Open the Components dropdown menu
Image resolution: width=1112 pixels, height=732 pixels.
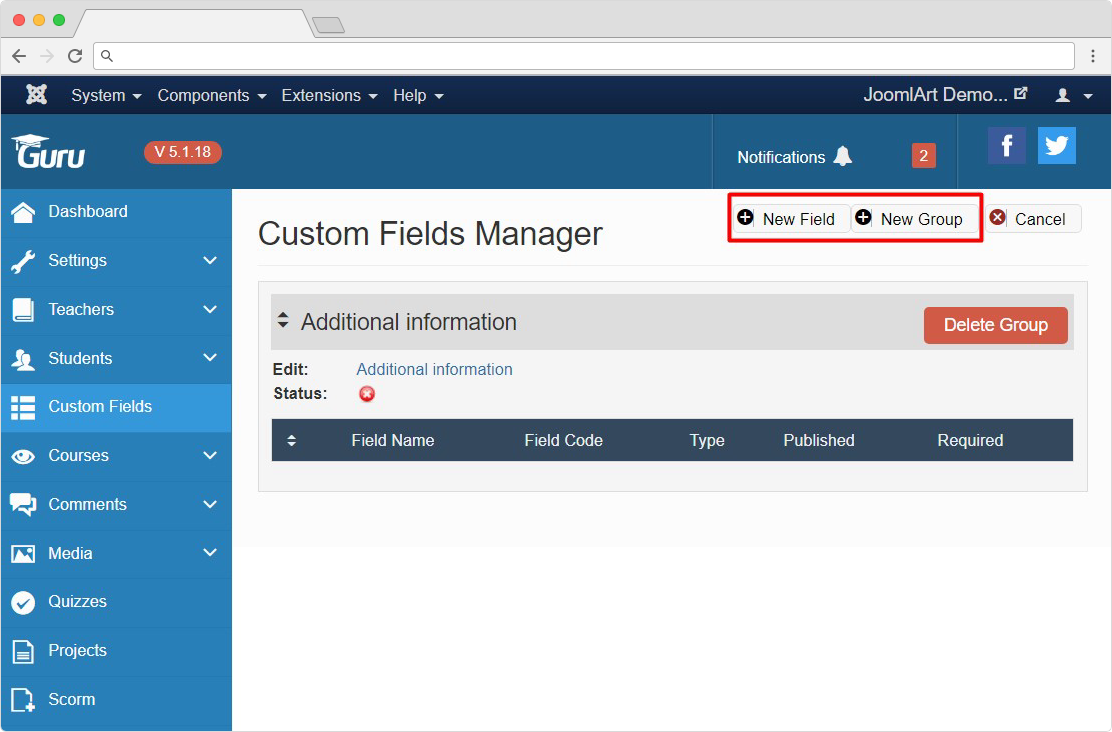pyautogui.click(x=212, y=95)
